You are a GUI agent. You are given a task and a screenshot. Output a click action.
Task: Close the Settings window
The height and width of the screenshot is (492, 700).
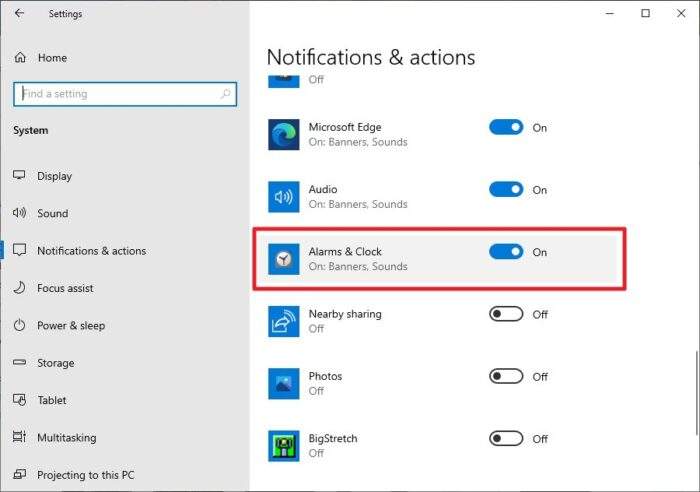click(681, 13)
